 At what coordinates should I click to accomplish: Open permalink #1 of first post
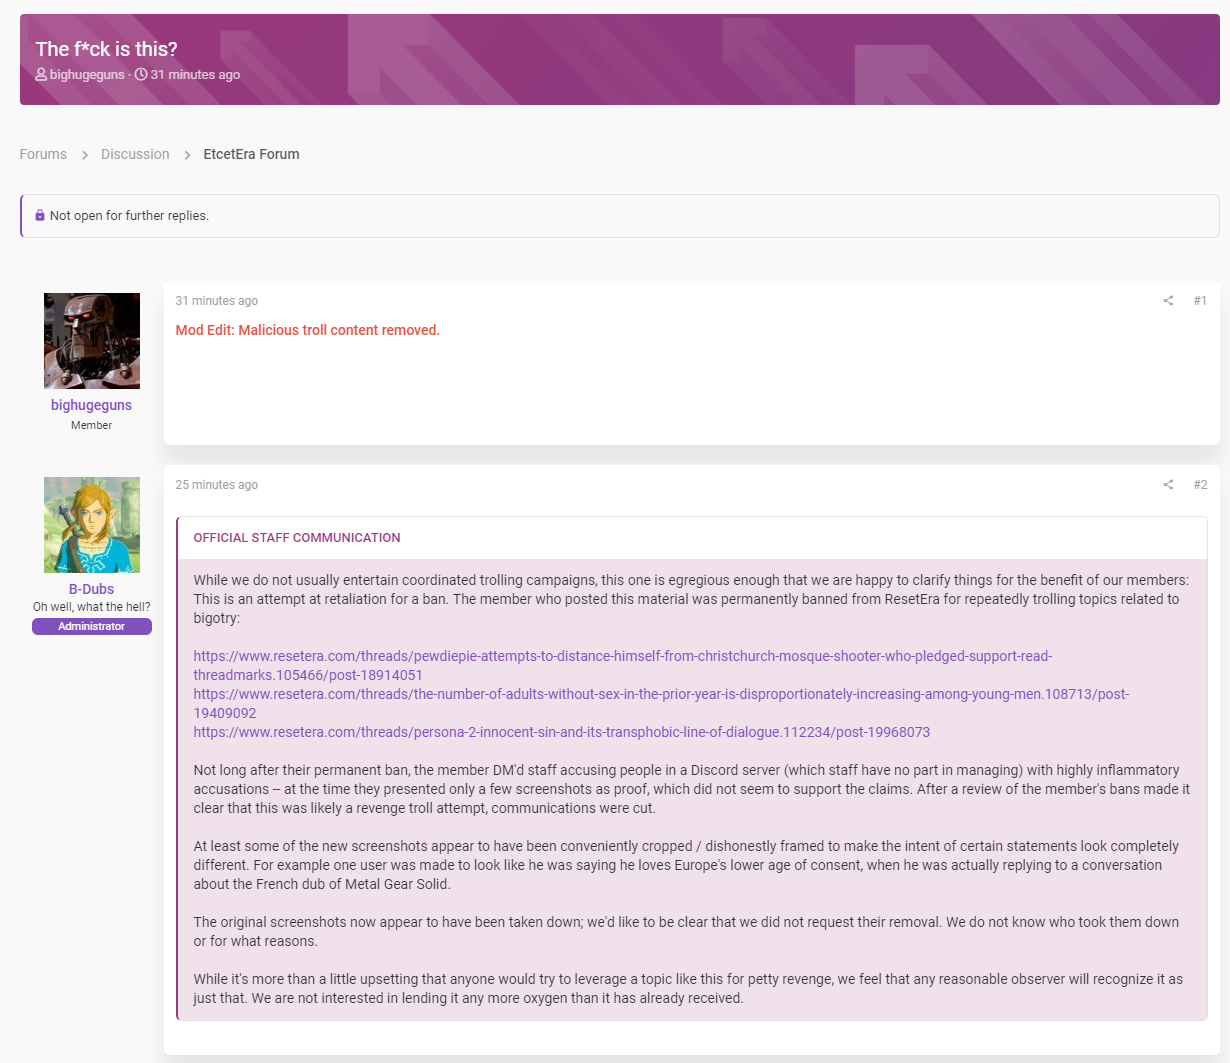tap(1200, 301)
